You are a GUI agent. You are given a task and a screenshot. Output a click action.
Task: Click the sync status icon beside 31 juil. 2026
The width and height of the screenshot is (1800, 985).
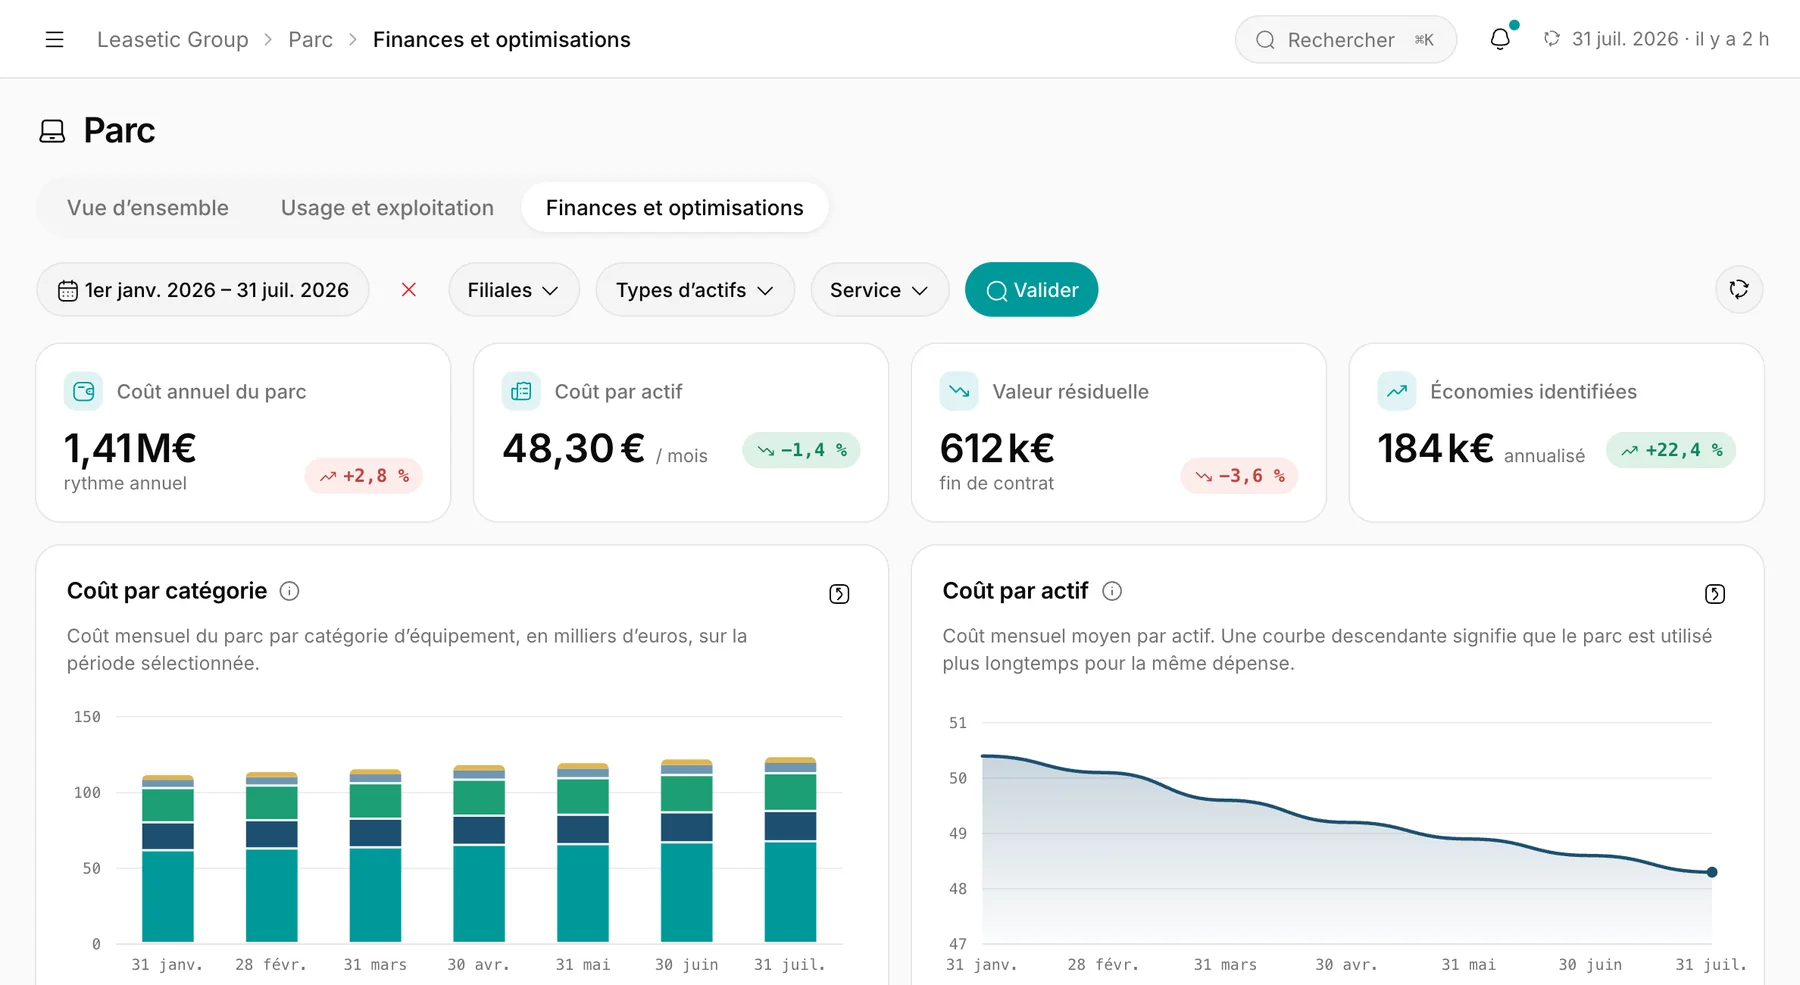tap(1552, 39)
